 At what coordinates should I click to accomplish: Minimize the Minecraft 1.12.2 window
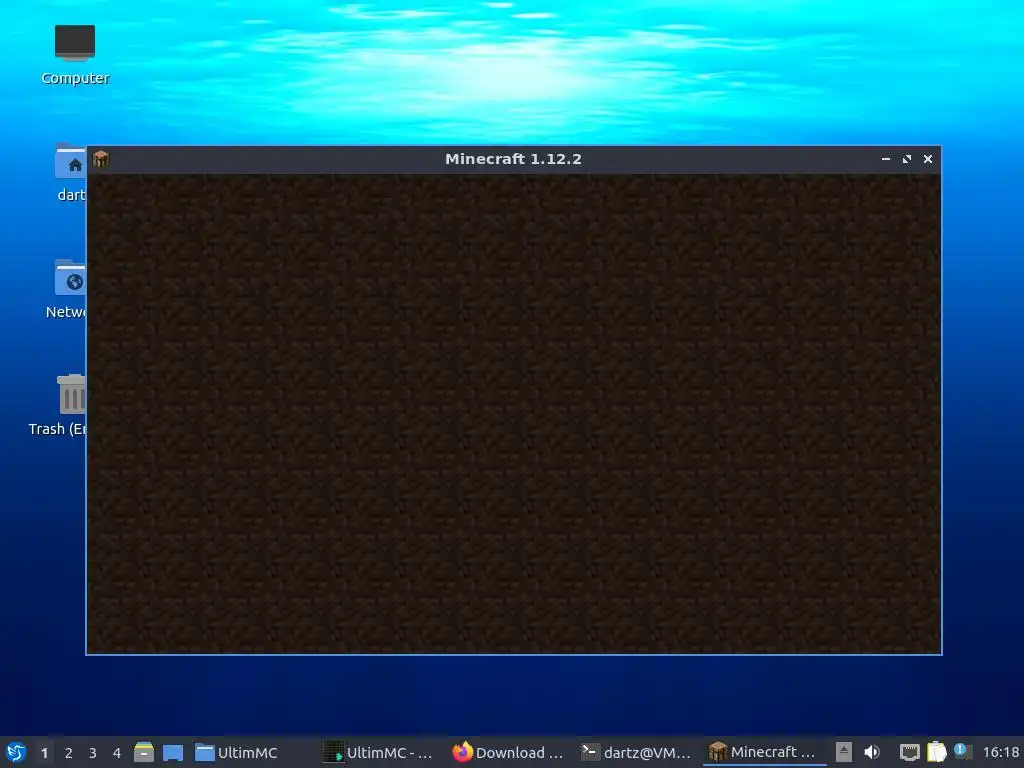pyautogui.click(x=886, y=159)
